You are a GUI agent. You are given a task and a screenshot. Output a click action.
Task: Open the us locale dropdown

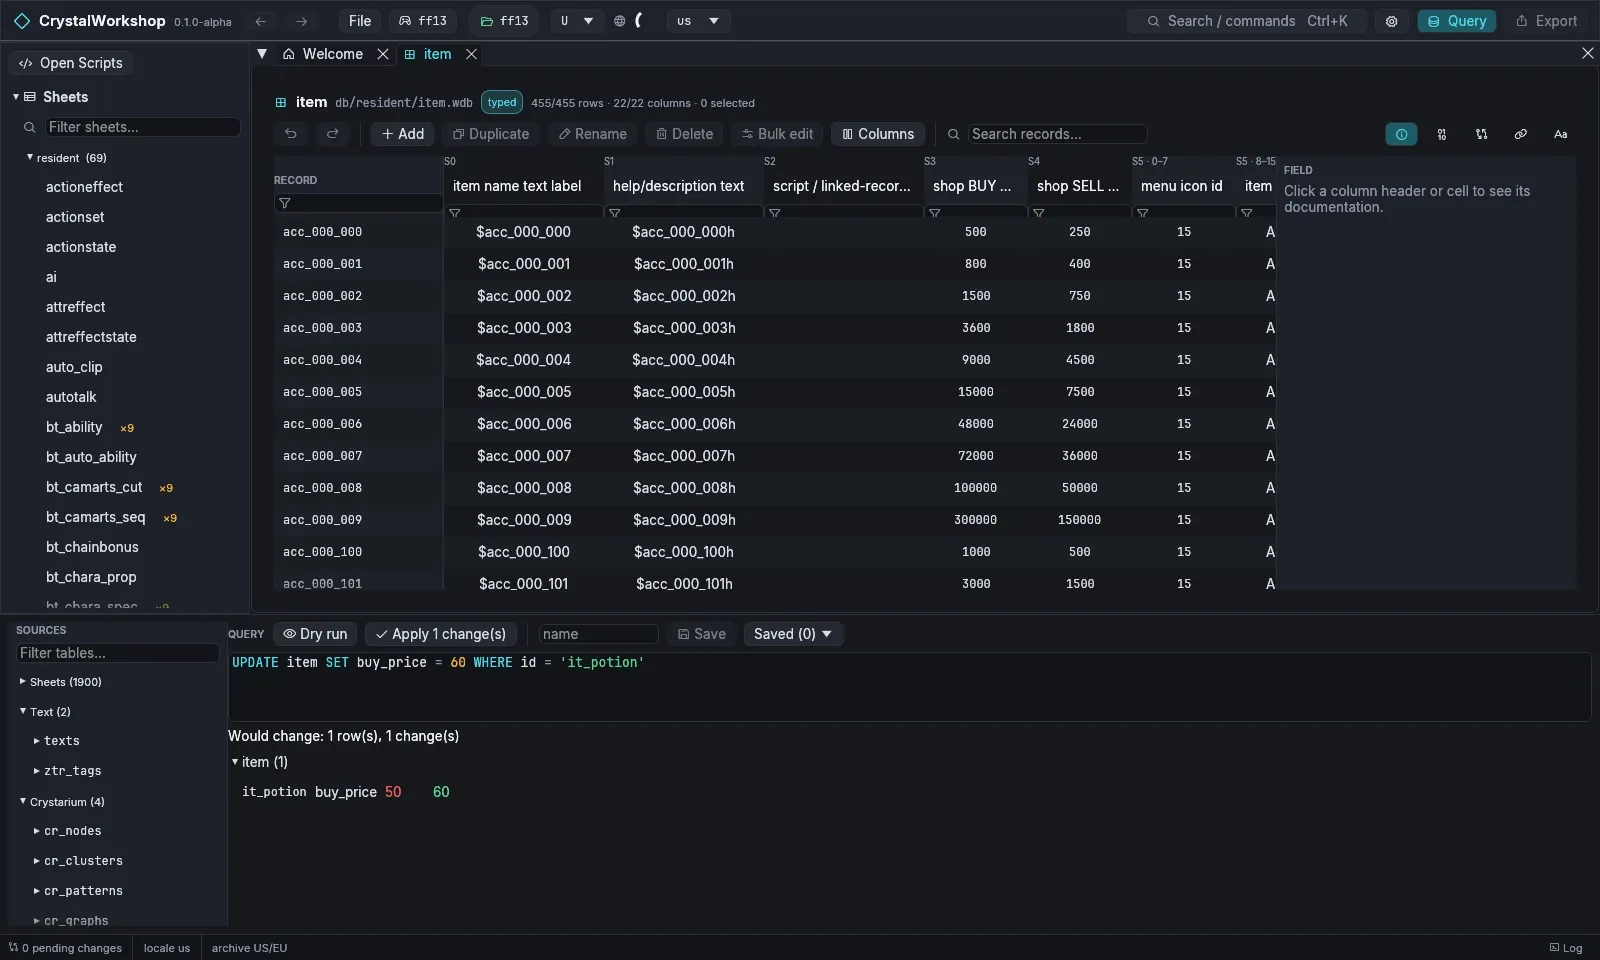pyautogui.click(x=698, y=21)
